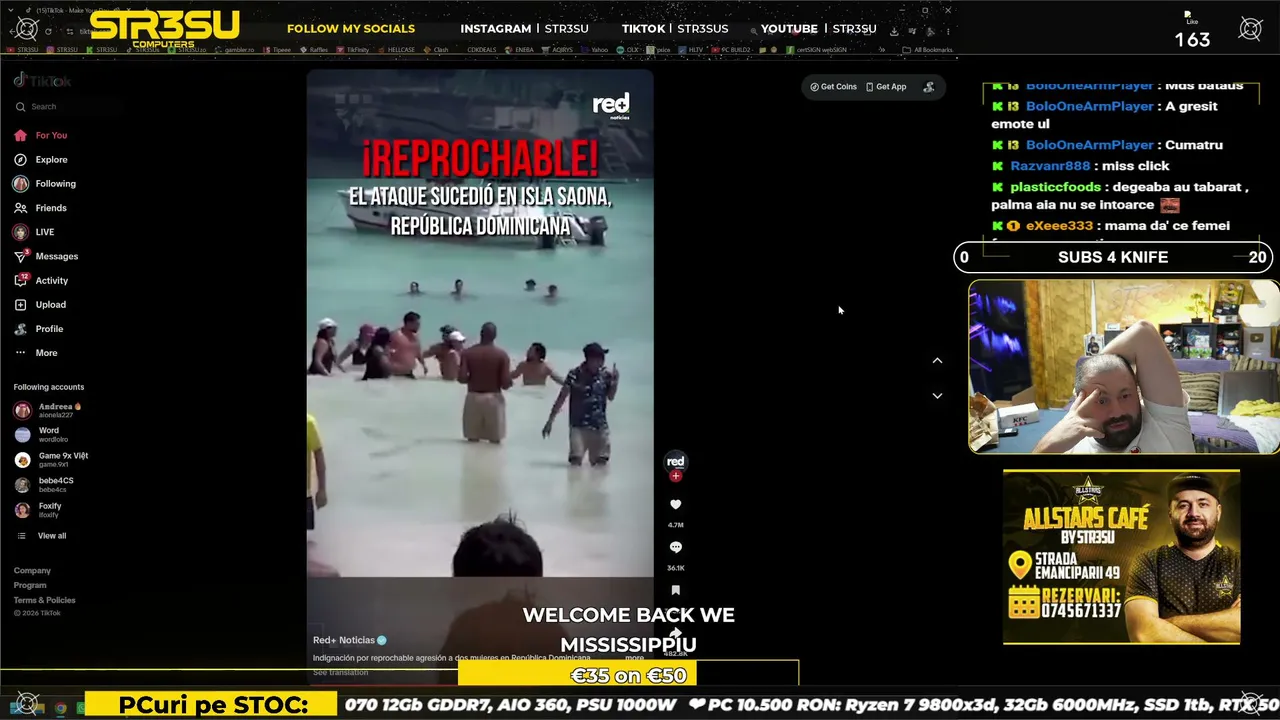The width and height of the screenshot is (1280, 720).
Task: Go to your Profile
Action: (38, 329)
